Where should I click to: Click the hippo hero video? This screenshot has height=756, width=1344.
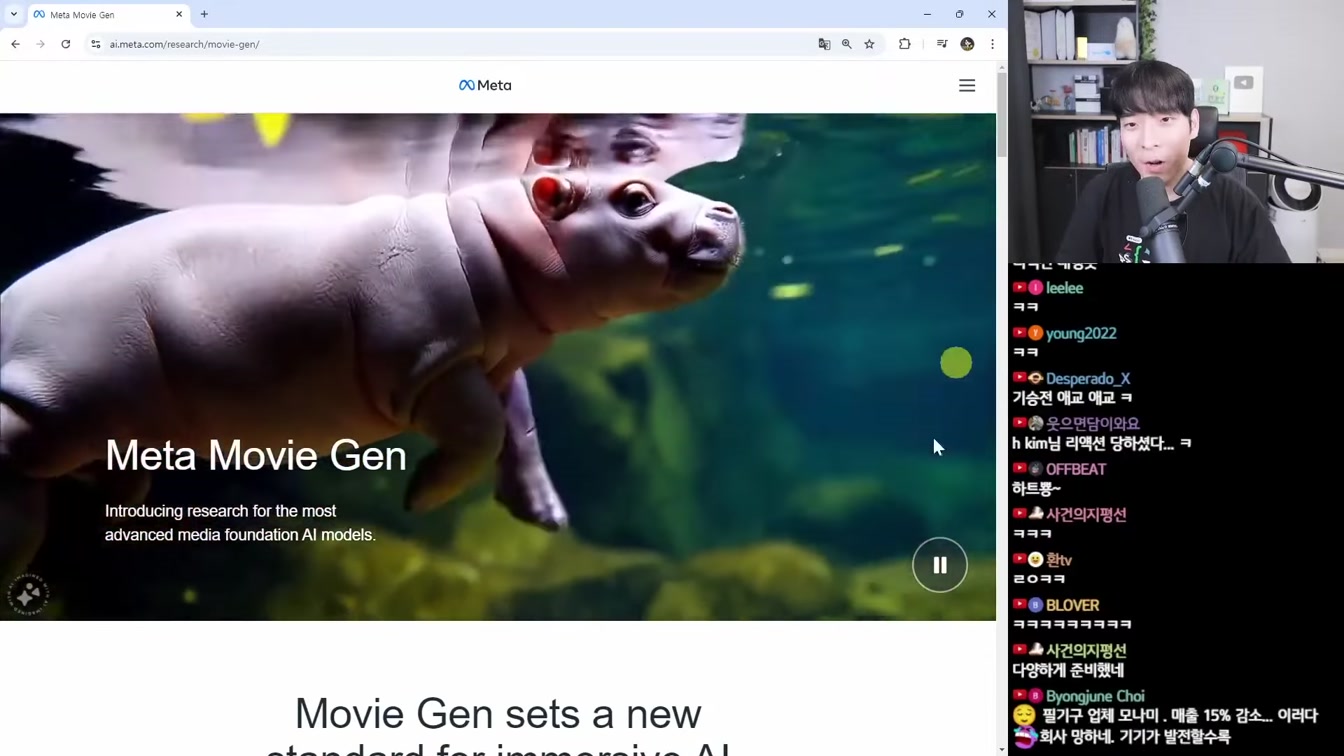click(498, 367)
